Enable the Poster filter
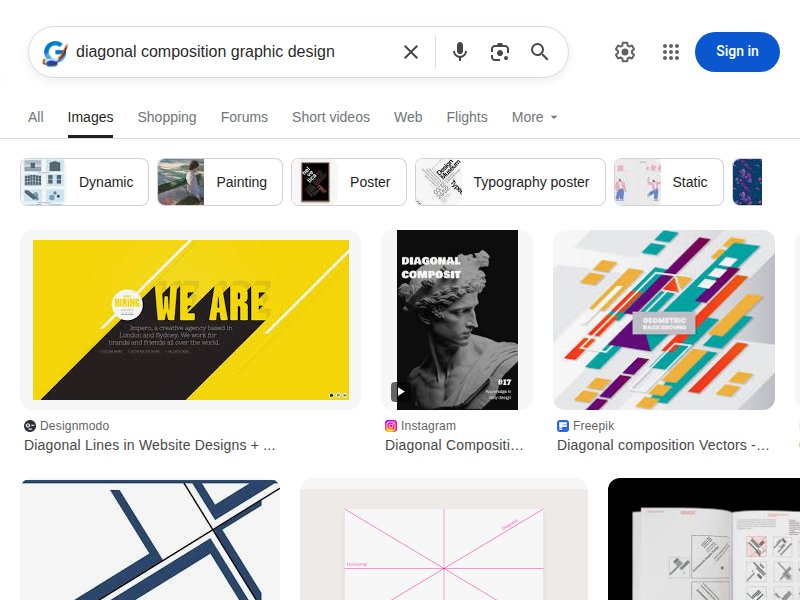This screenshot has width=800, height=600. [347, 182]
